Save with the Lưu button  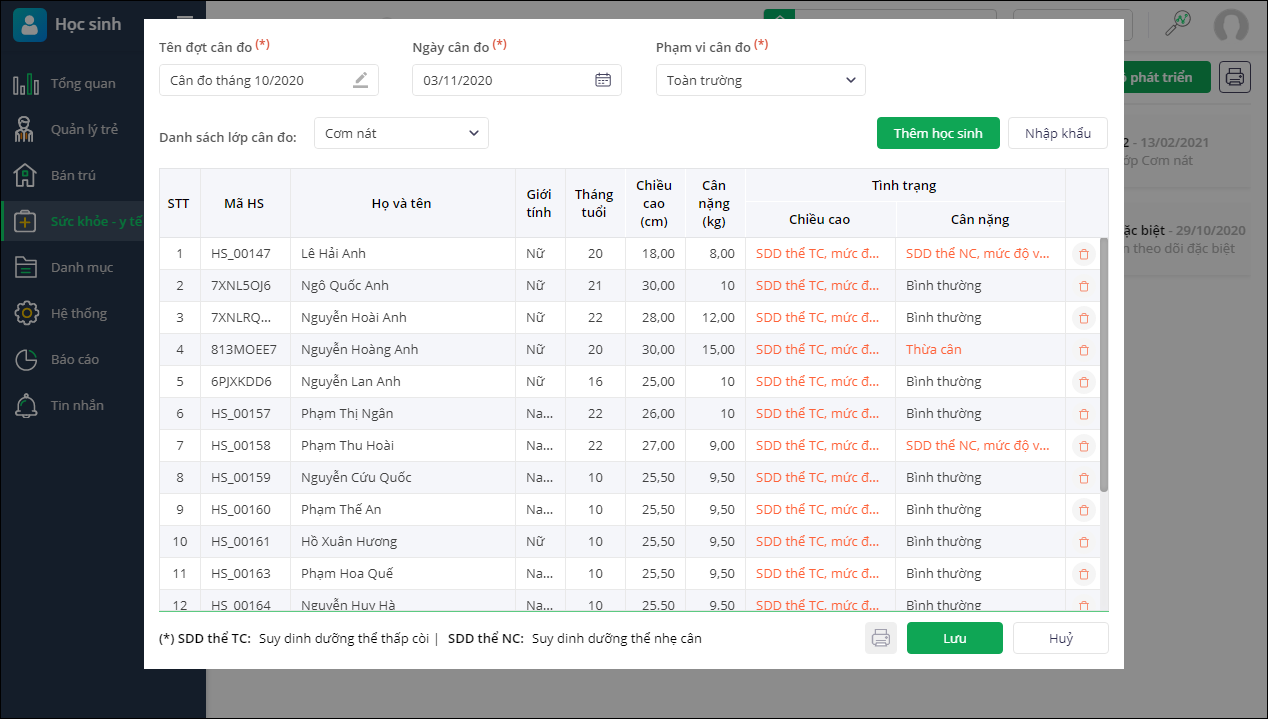click(x=955, y=638)
